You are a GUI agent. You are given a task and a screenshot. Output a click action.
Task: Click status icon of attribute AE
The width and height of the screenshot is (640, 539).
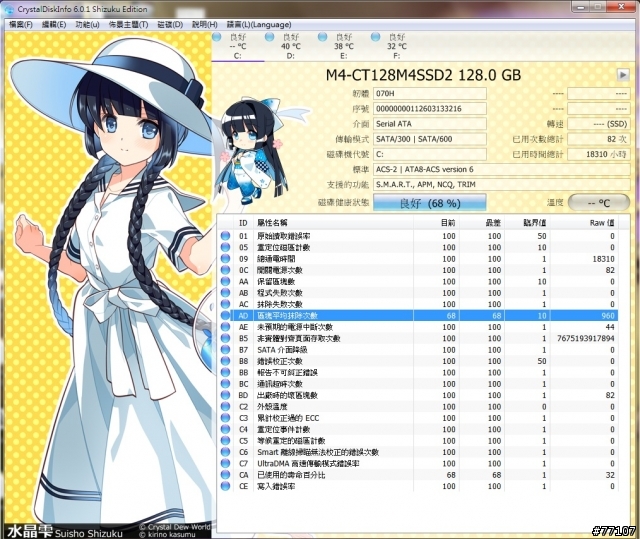[225, 327]
